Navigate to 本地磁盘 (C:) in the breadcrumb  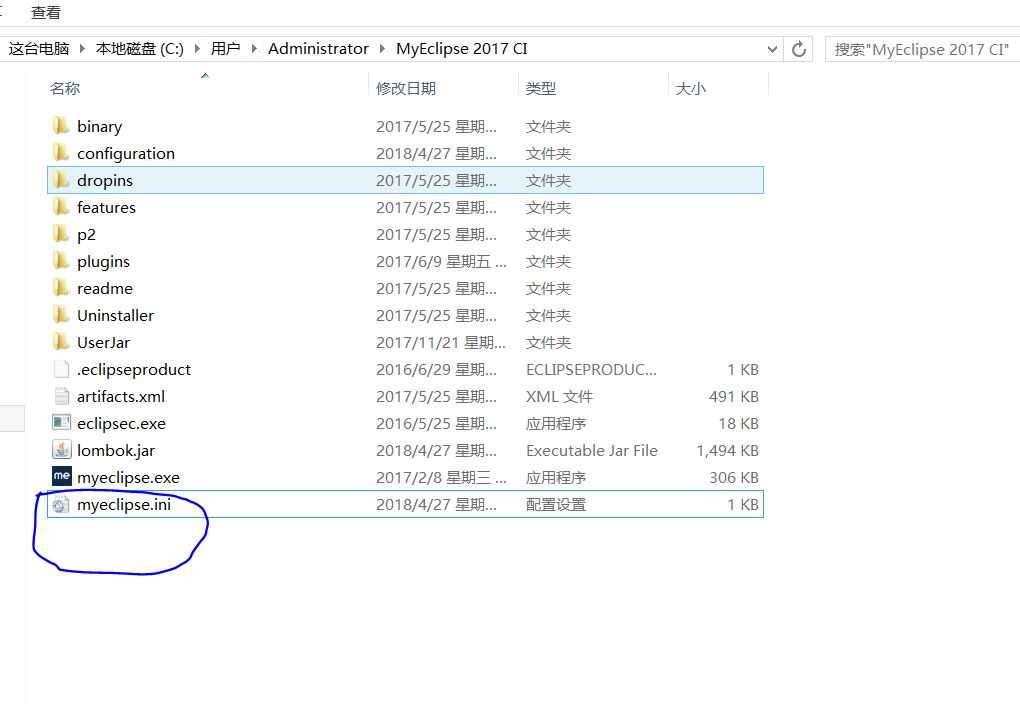pyautogui.click(x=140, y=49)
